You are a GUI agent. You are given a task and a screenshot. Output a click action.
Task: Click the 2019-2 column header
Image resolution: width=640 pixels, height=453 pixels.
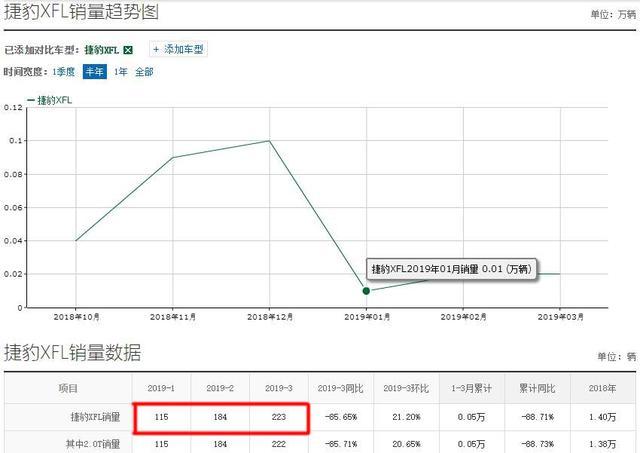click(x=220, y=388)
